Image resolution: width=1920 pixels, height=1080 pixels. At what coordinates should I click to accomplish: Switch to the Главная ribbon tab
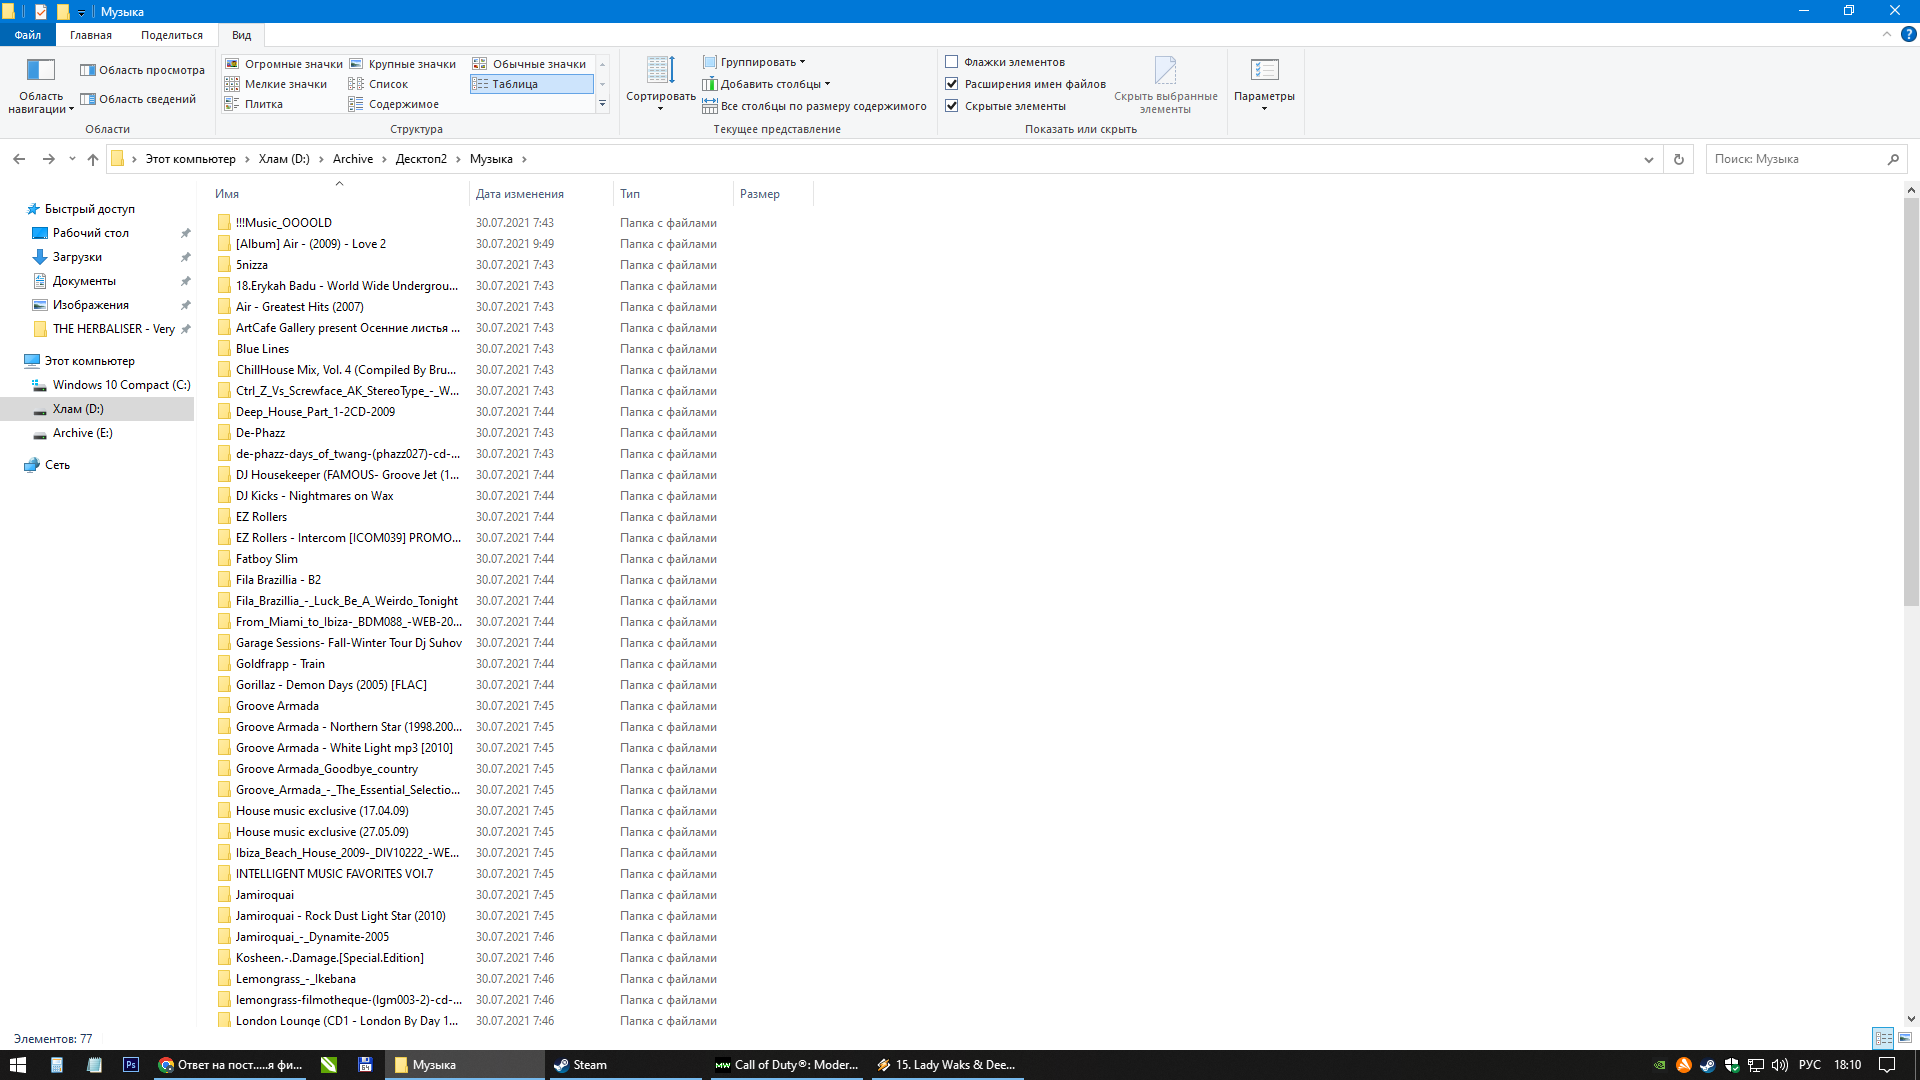coord(90,35)
